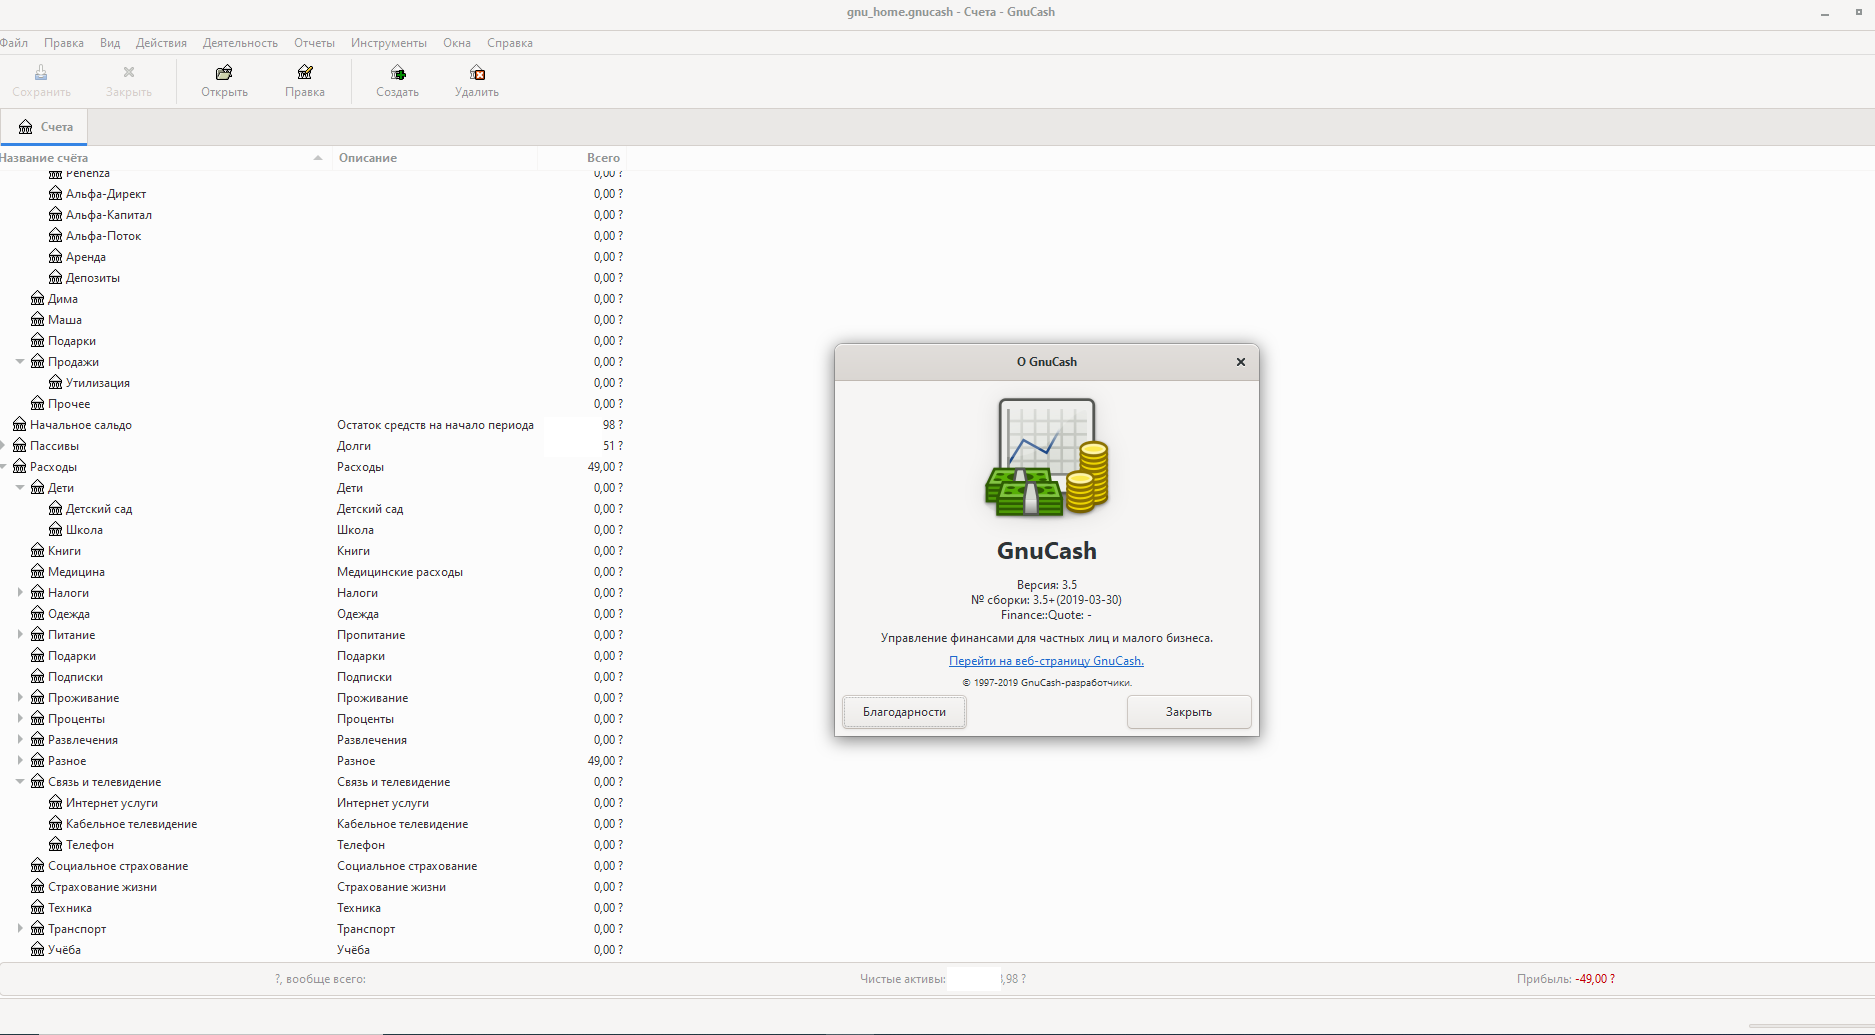
Task: Click the bank icon next to Депозиты
Action: [x=56, y=278]
